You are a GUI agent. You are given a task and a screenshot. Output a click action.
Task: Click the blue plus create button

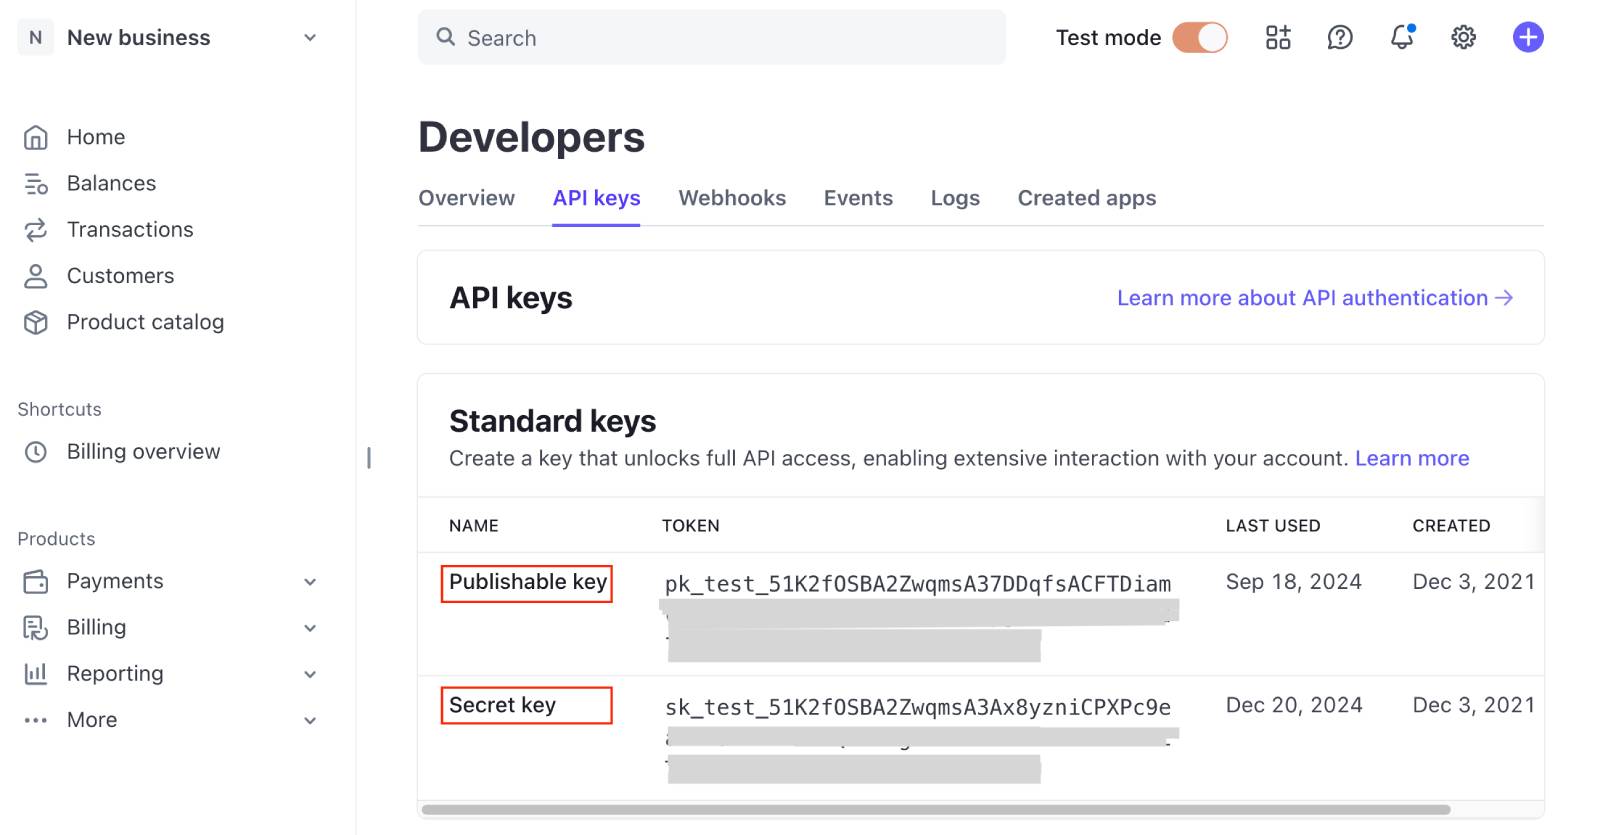[1527, 38]
